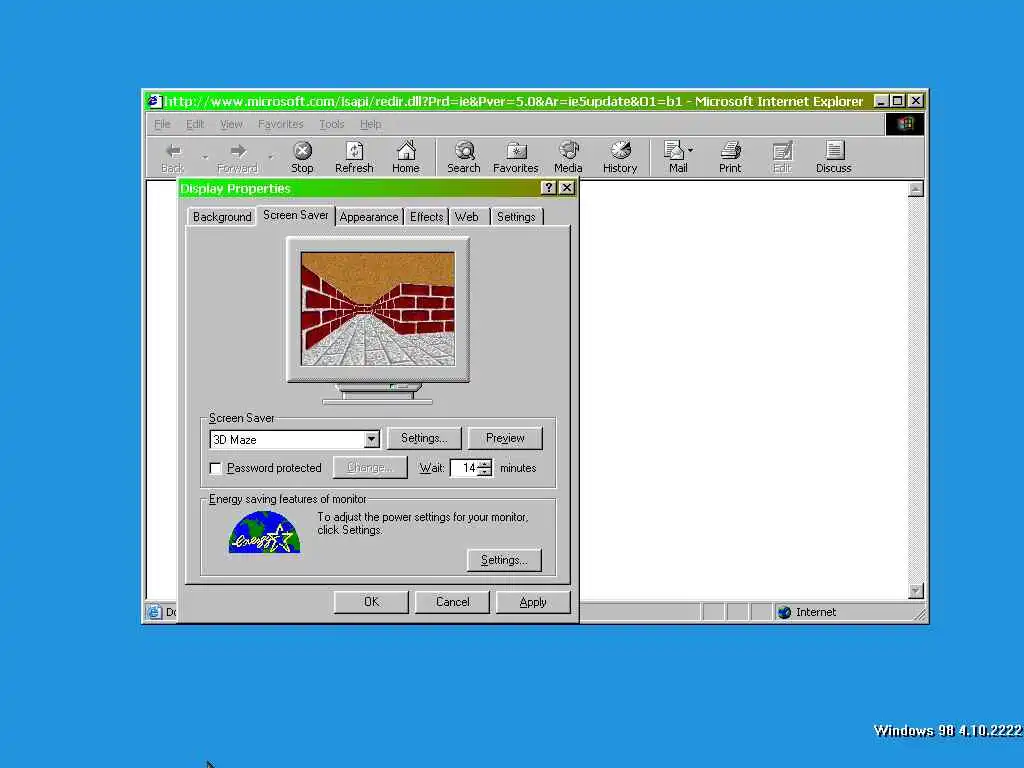
Task: Enable the Password protected checkbox
Action: click(216, 468)
